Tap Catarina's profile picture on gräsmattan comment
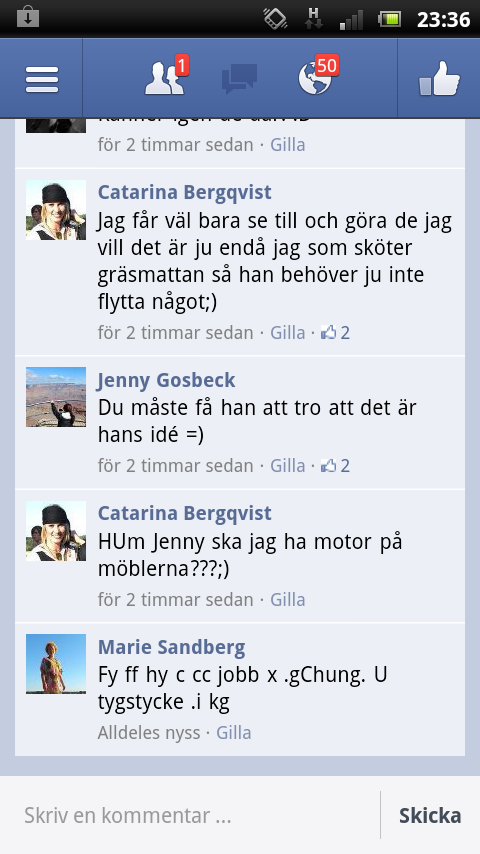Image resolution: width=480 pixels, height=854 pixels. (x=56, y=210)
